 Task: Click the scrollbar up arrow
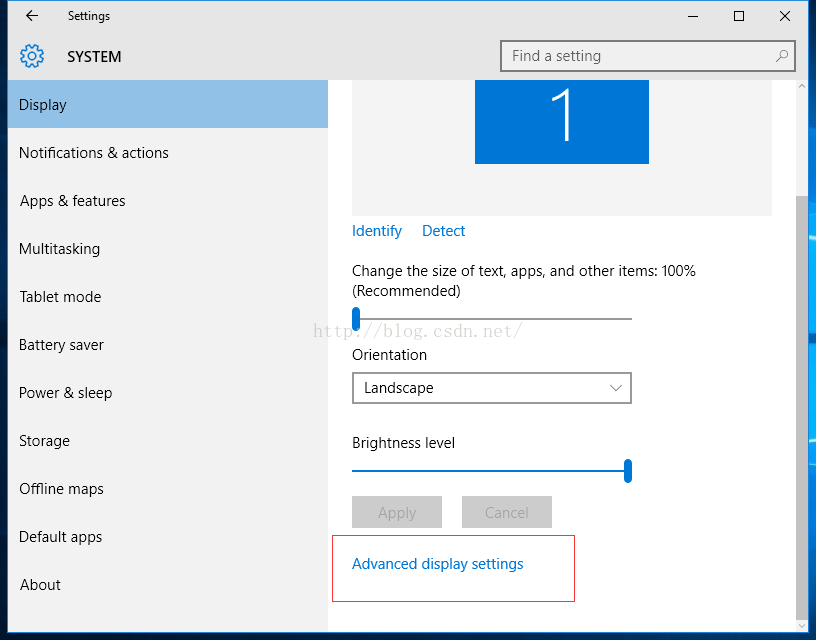(801, 86)
